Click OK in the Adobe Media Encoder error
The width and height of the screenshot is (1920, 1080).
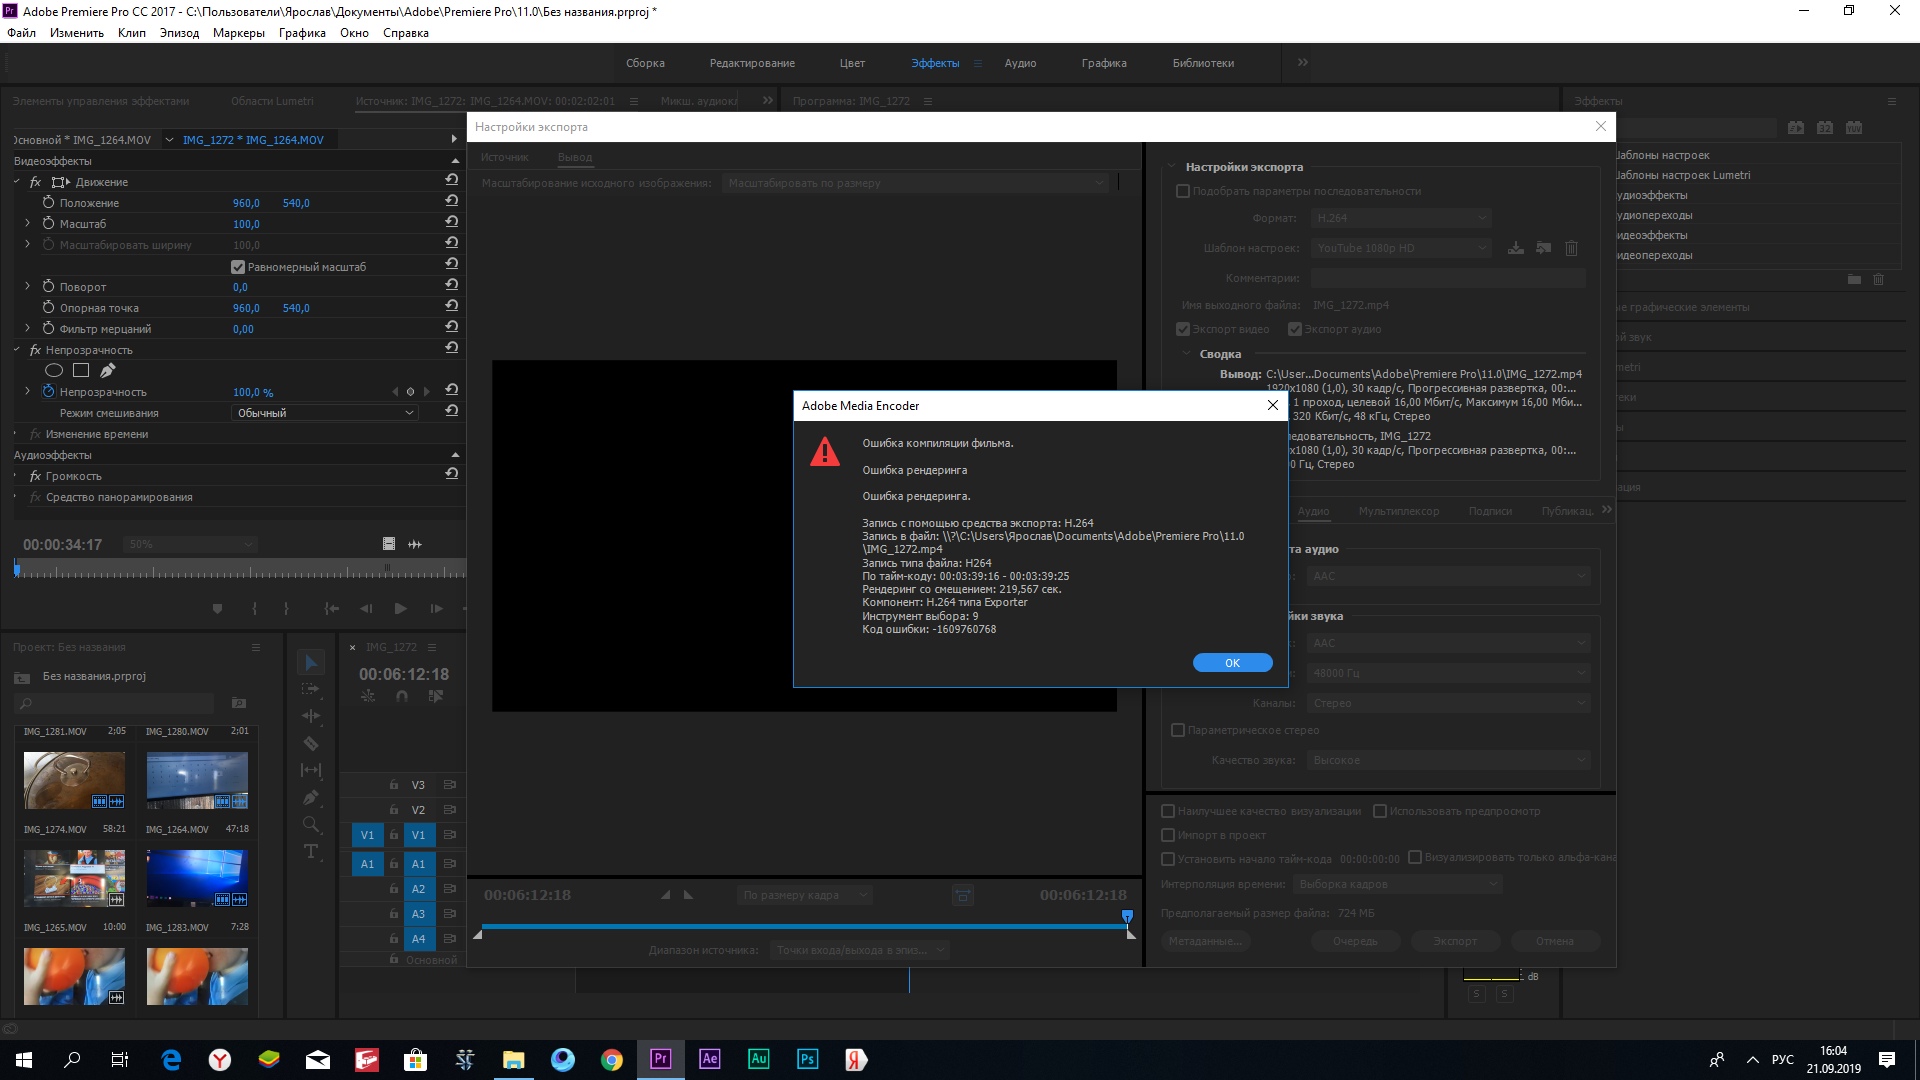(x=1232, y=663)
